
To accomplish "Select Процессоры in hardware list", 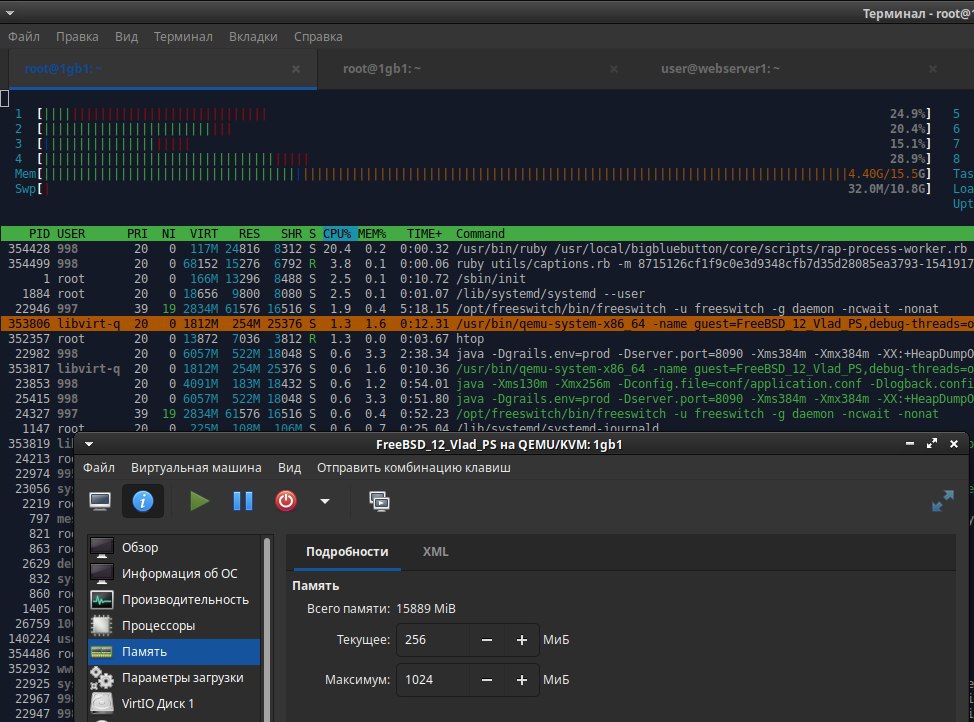I will tap(174, 626).
